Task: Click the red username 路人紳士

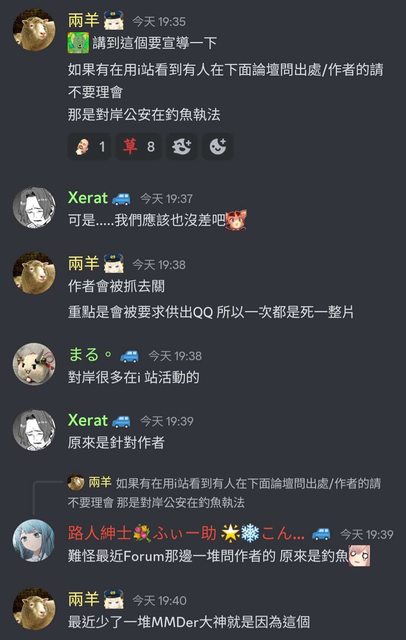Action: (100, 533)
